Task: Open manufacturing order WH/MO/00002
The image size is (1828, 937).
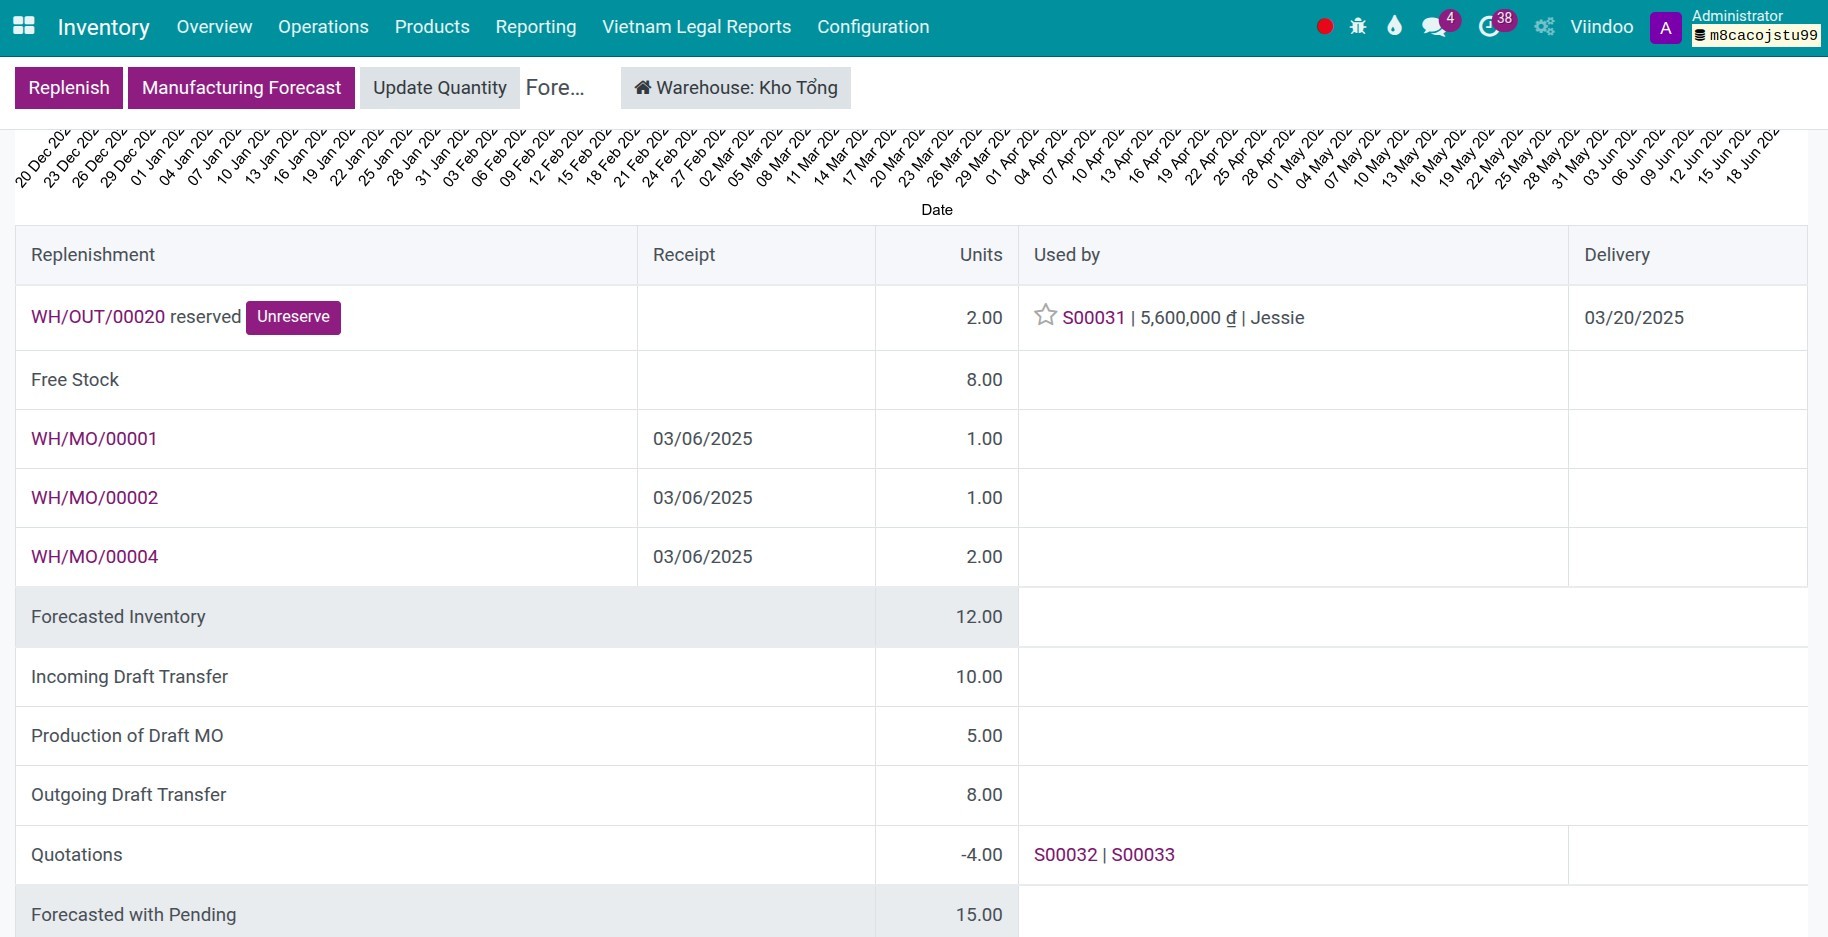Action: (94, 498)
